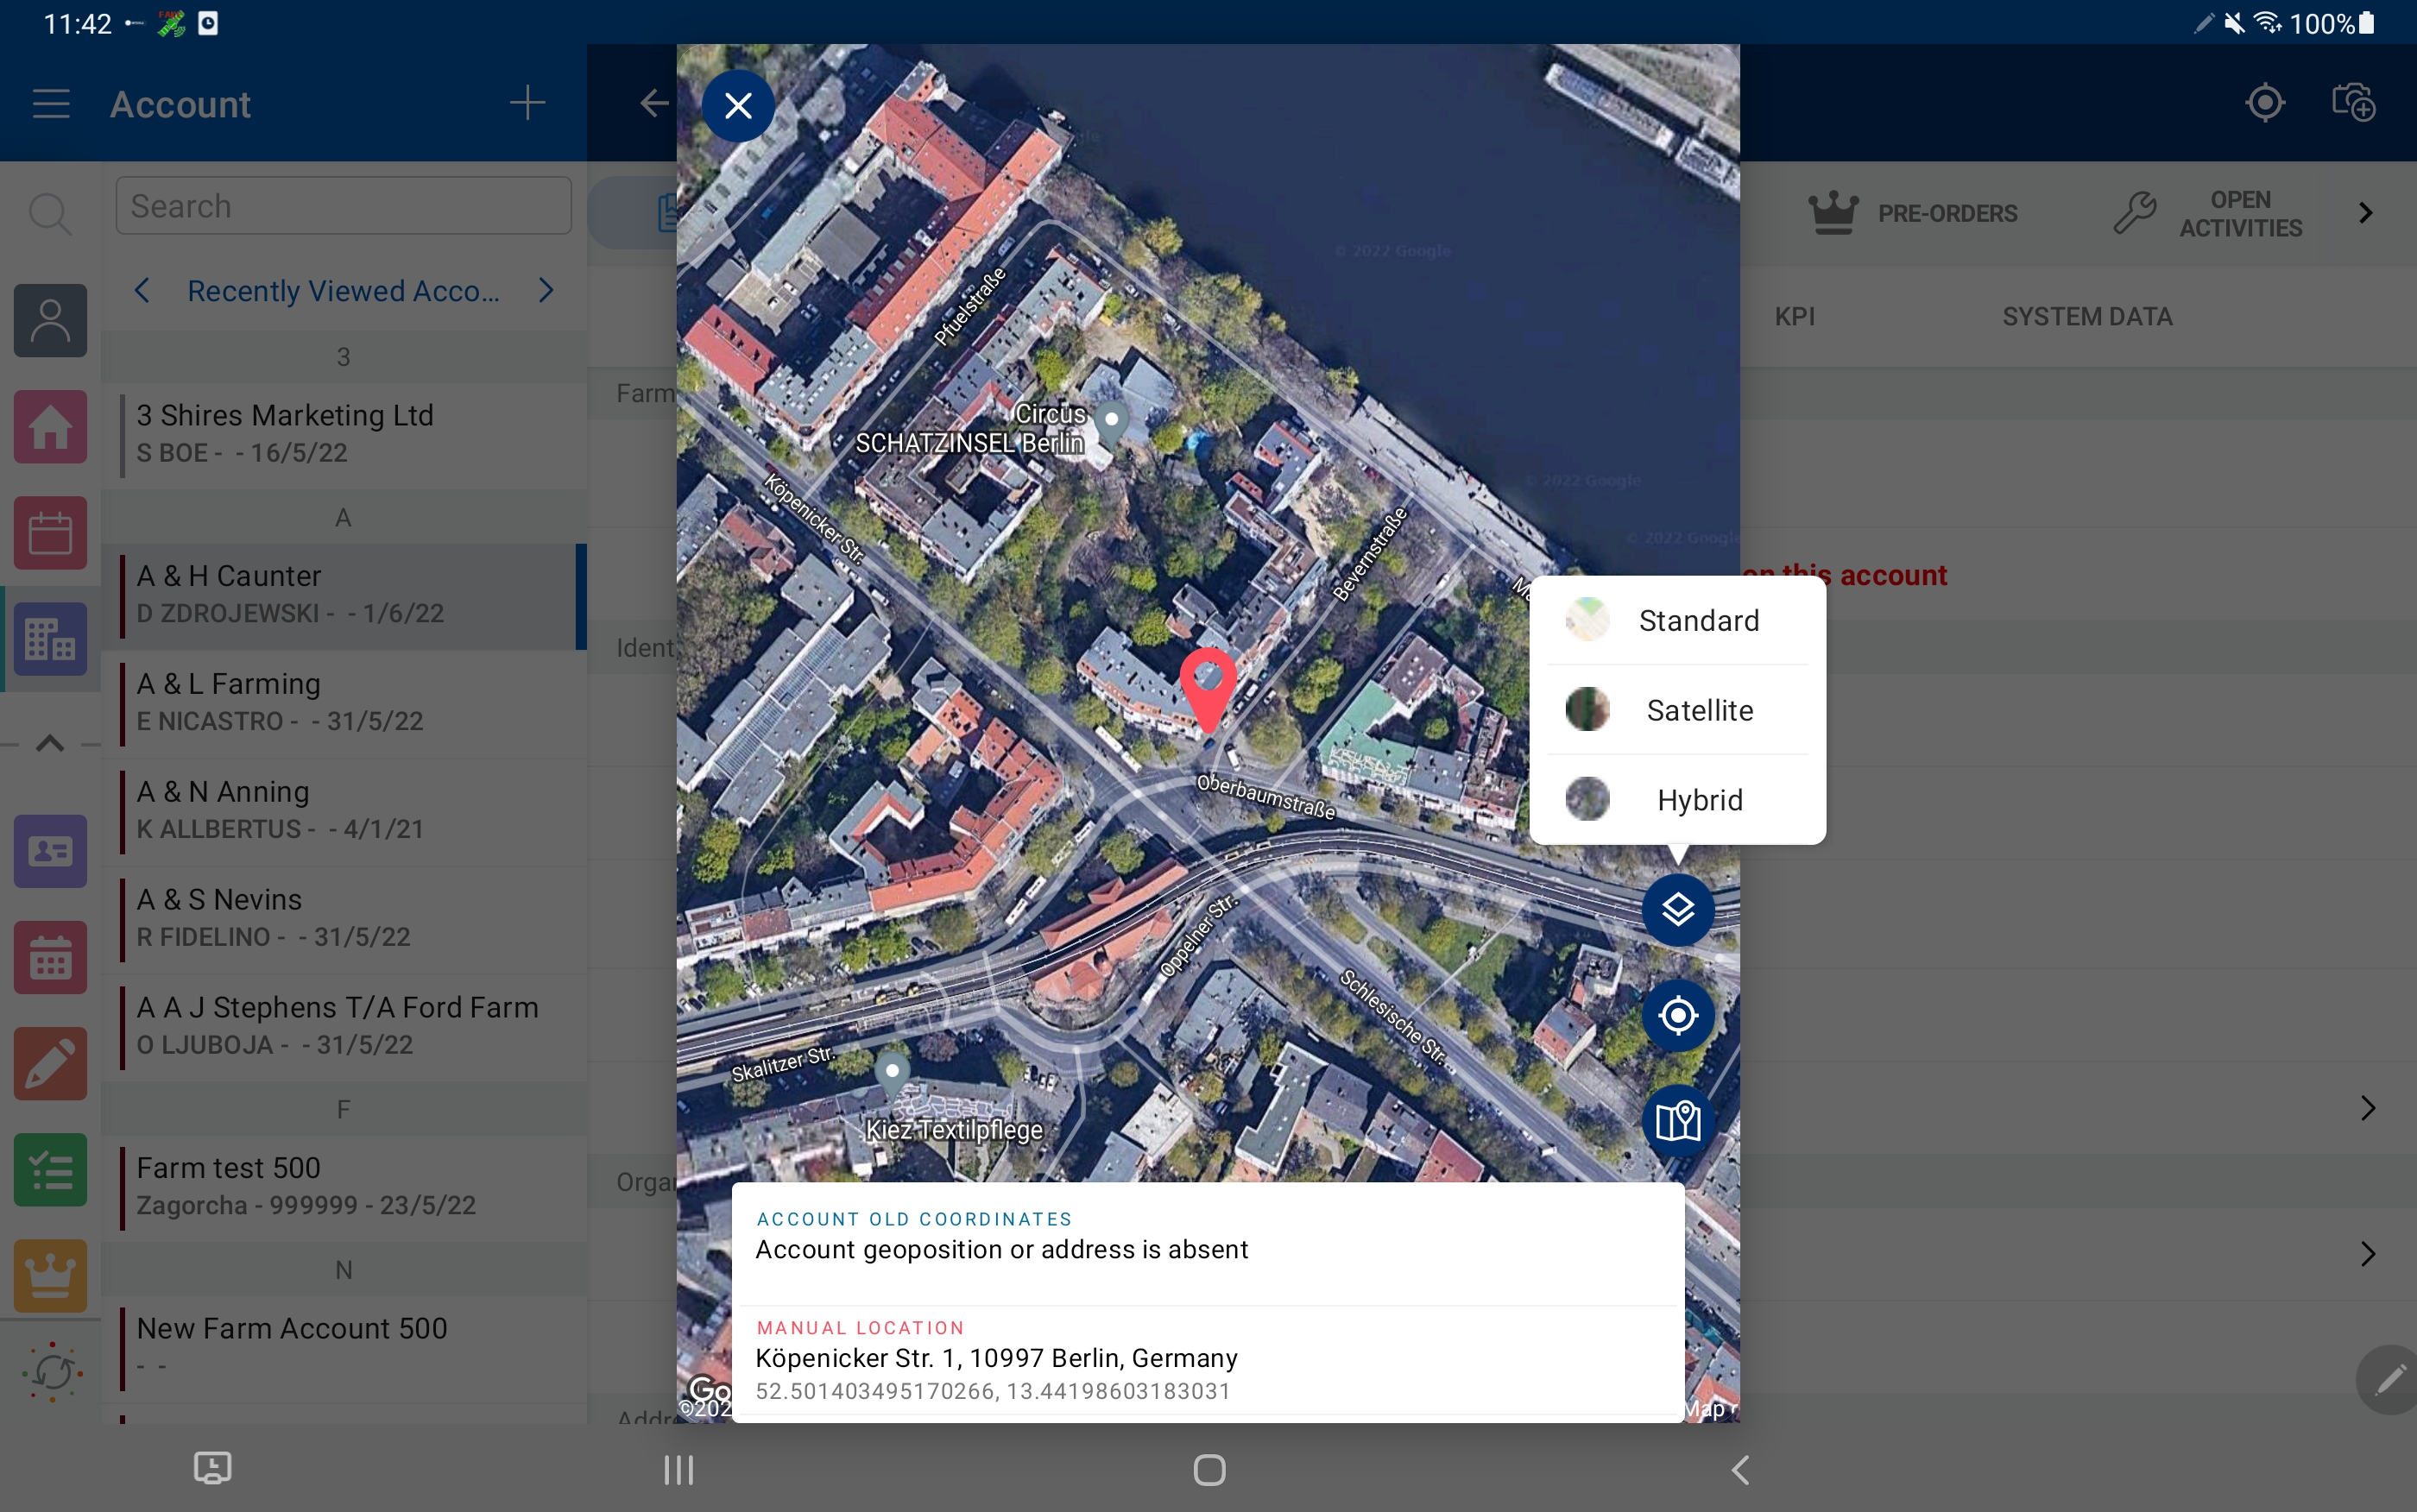
Task: Open the hamburger navigation menu
Action: coord(49,103)
